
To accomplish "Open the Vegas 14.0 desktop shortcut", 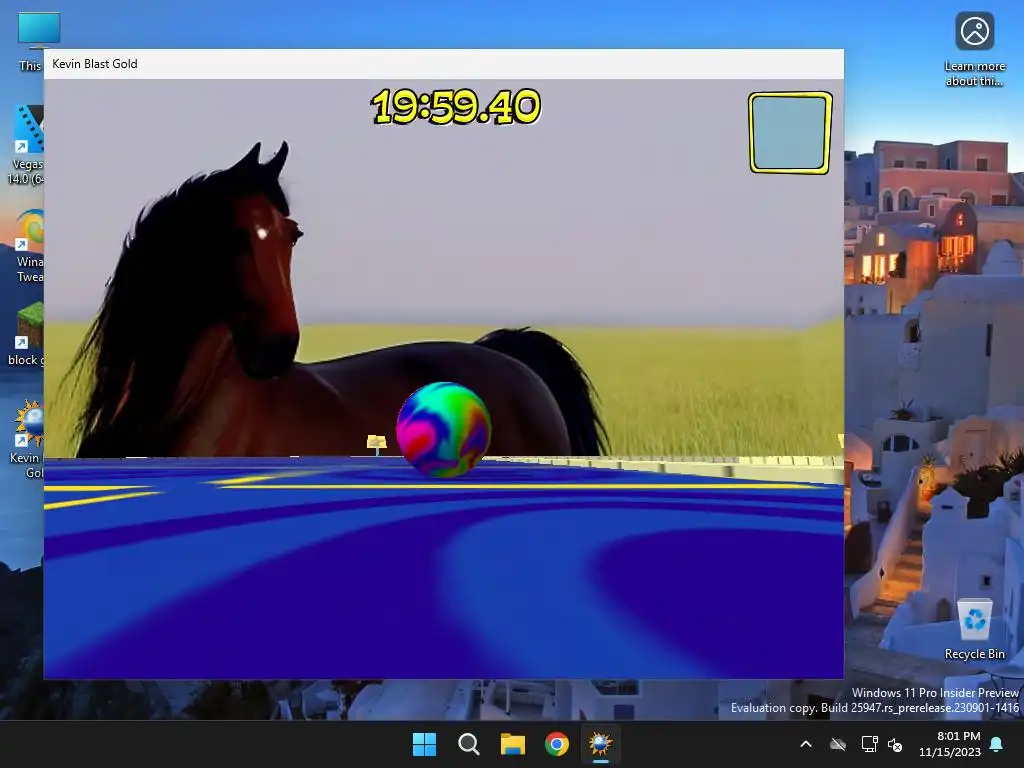I will click(27, 144).
